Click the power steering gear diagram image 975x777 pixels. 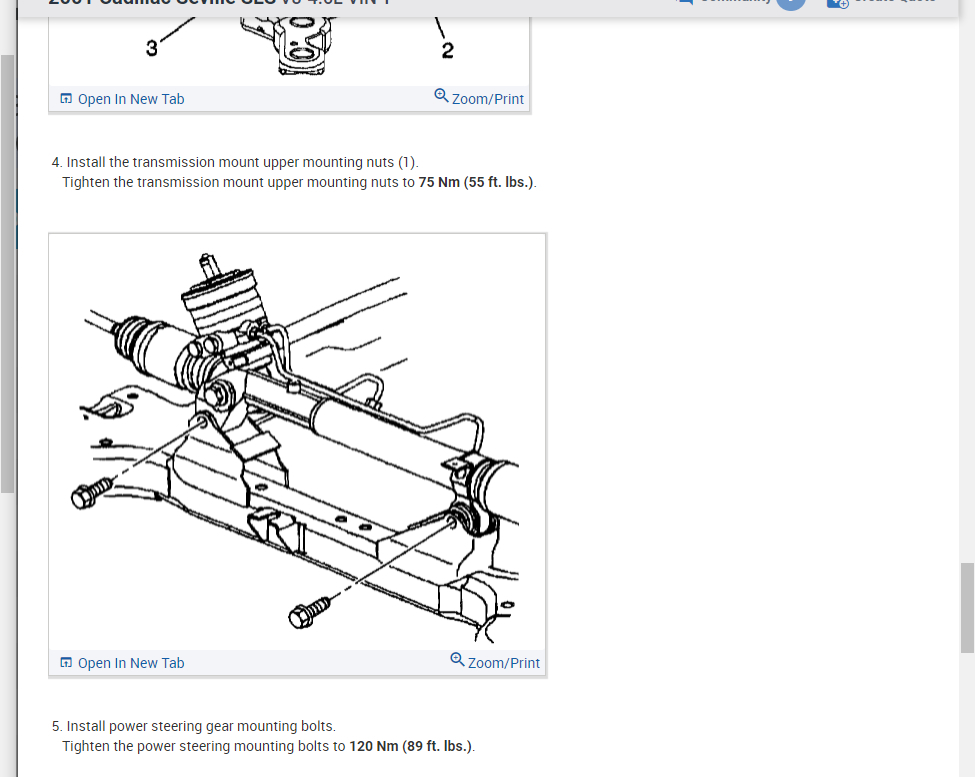(297, 443)
